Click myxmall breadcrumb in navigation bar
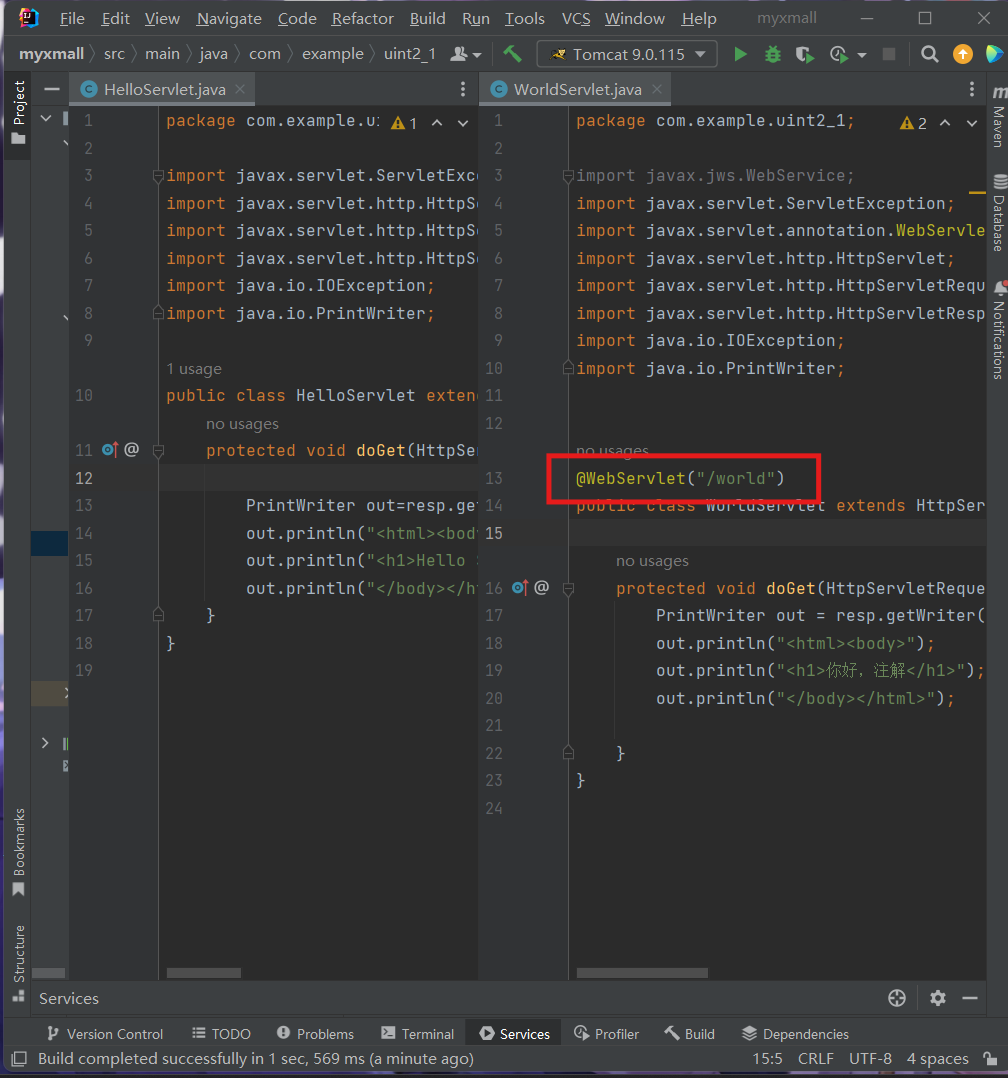This screenshot has height=1078, width=1008. tap(52, 54)
